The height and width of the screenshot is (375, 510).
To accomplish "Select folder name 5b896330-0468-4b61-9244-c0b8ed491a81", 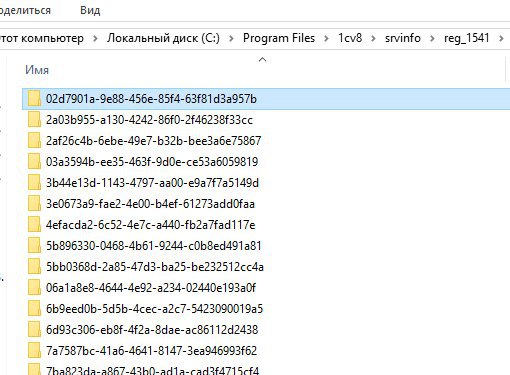I will pos(154,246).
